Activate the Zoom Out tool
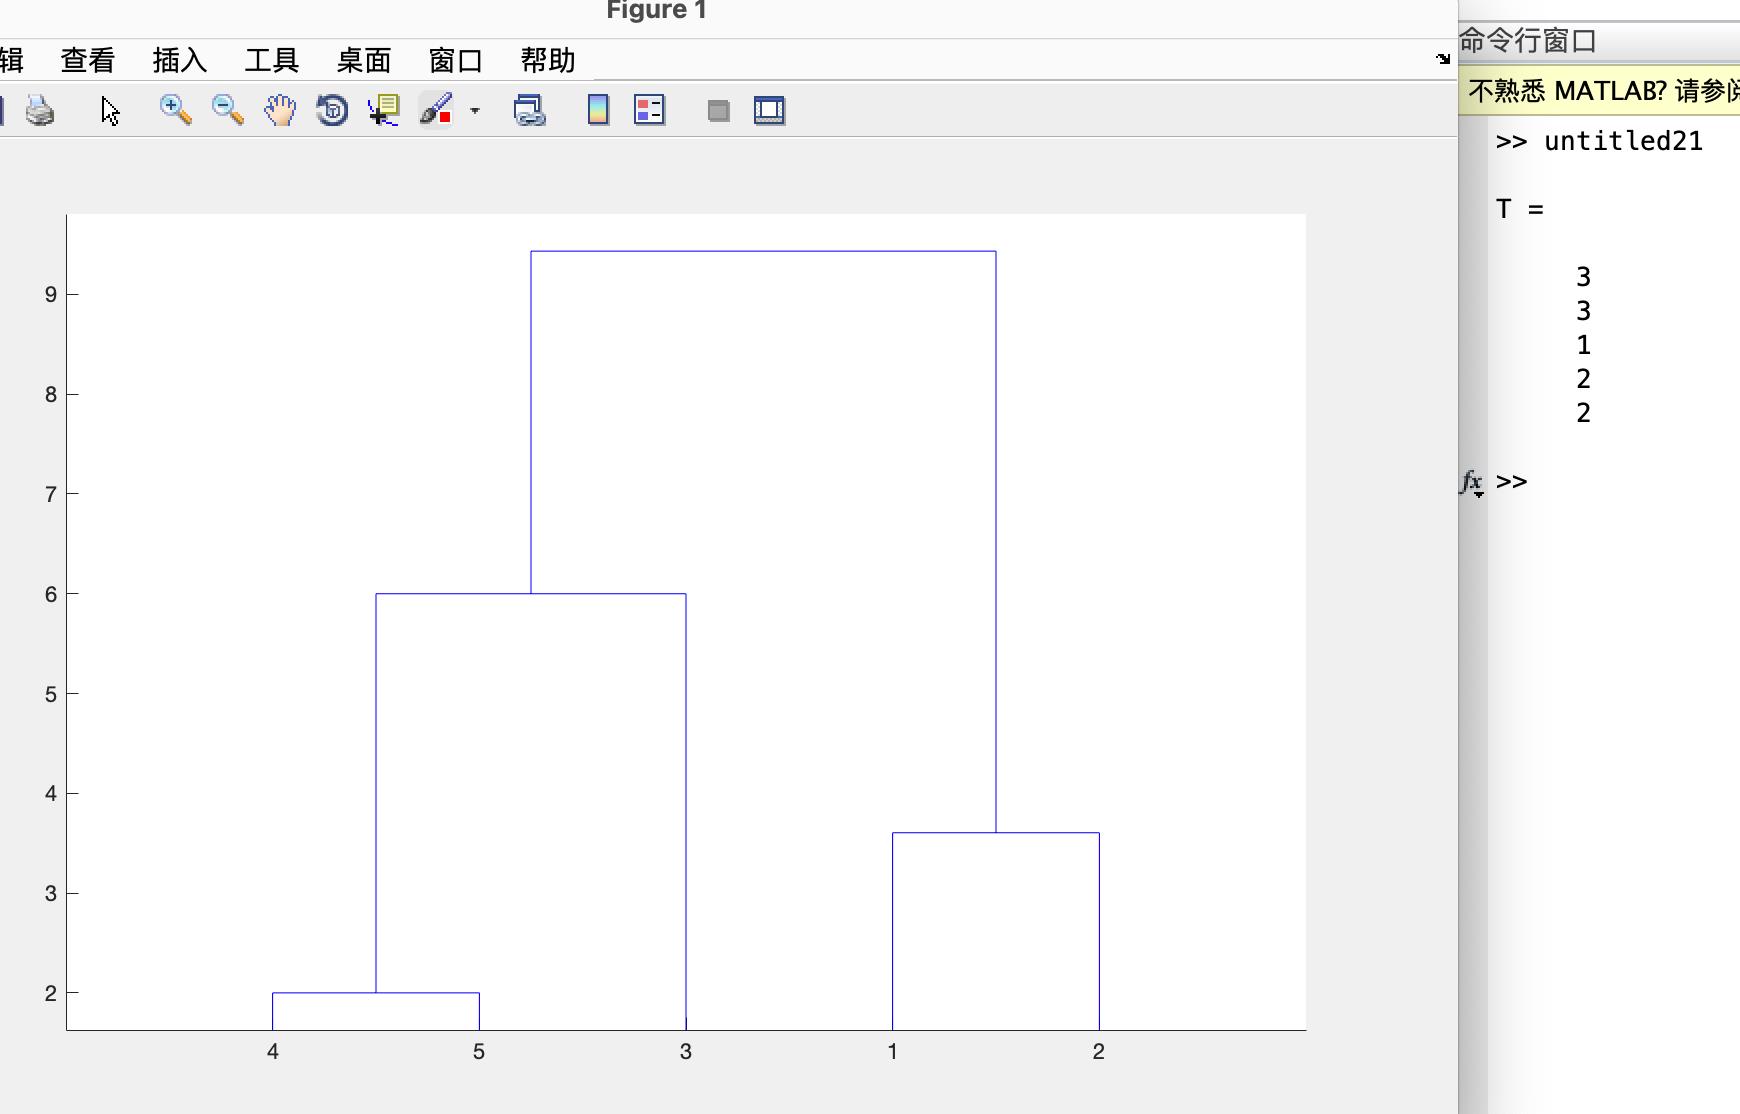Image resolution: width=1740 pixels, height=1114 pixels. click(228, 110)
